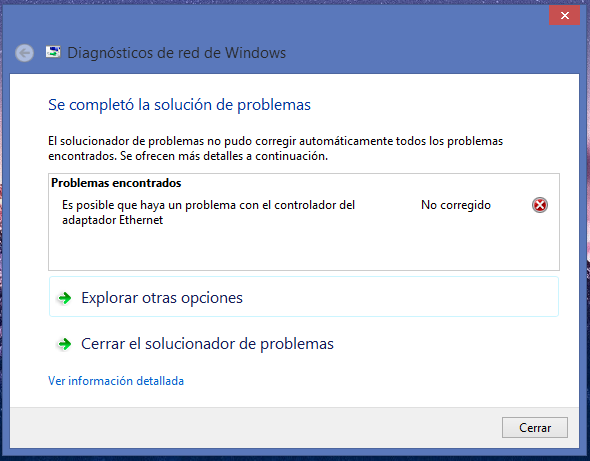Click the Diagnósticos de red de Windows title
590x461 pixels.
(x=176, y=53)
